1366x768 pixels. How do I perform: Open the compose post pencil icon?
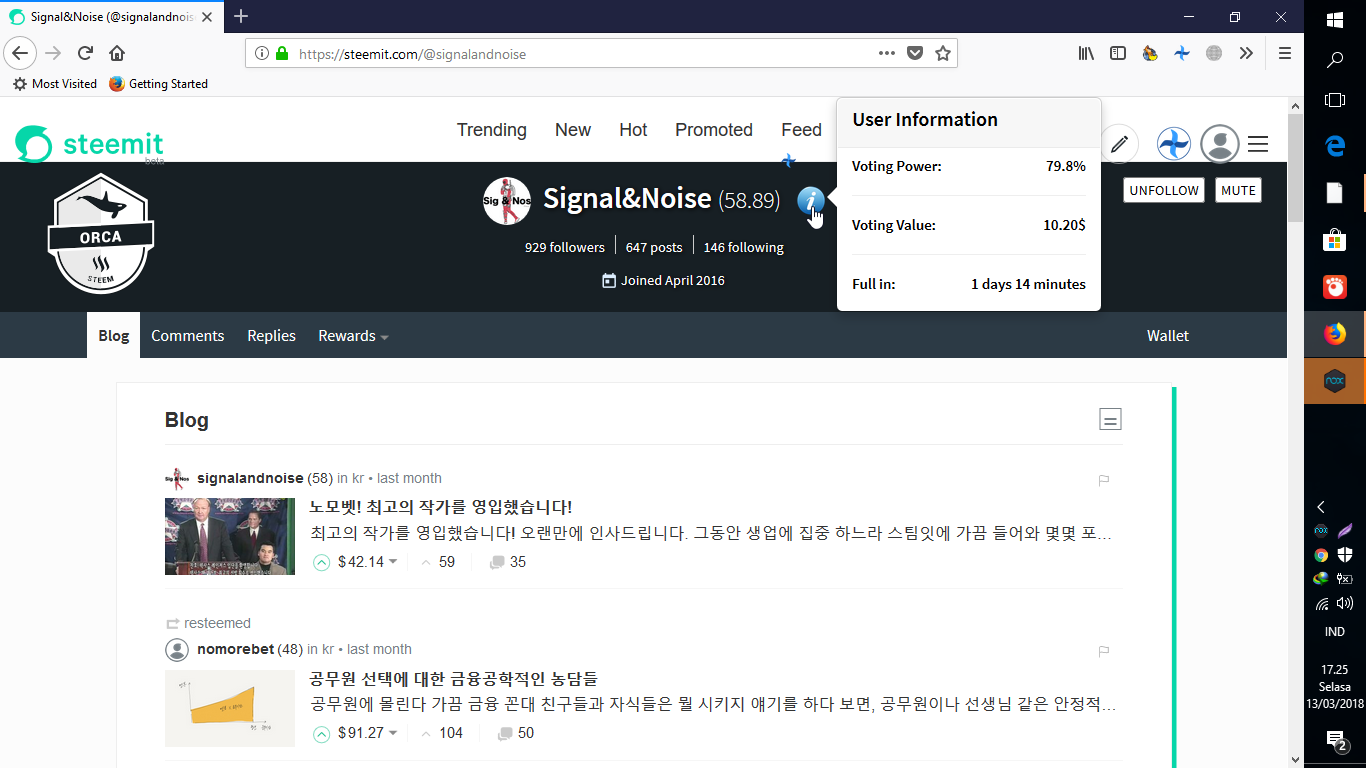(x=1119, y=144)
